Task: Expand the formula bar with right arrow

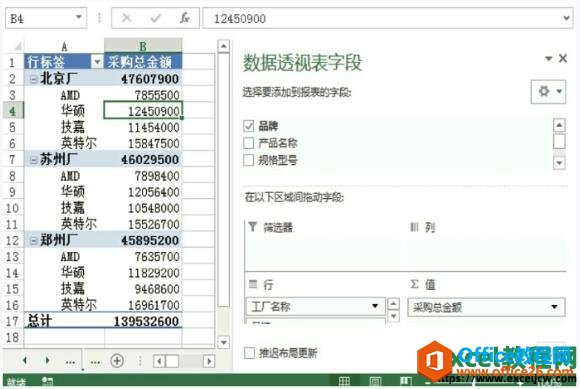Action: point(566,18)
